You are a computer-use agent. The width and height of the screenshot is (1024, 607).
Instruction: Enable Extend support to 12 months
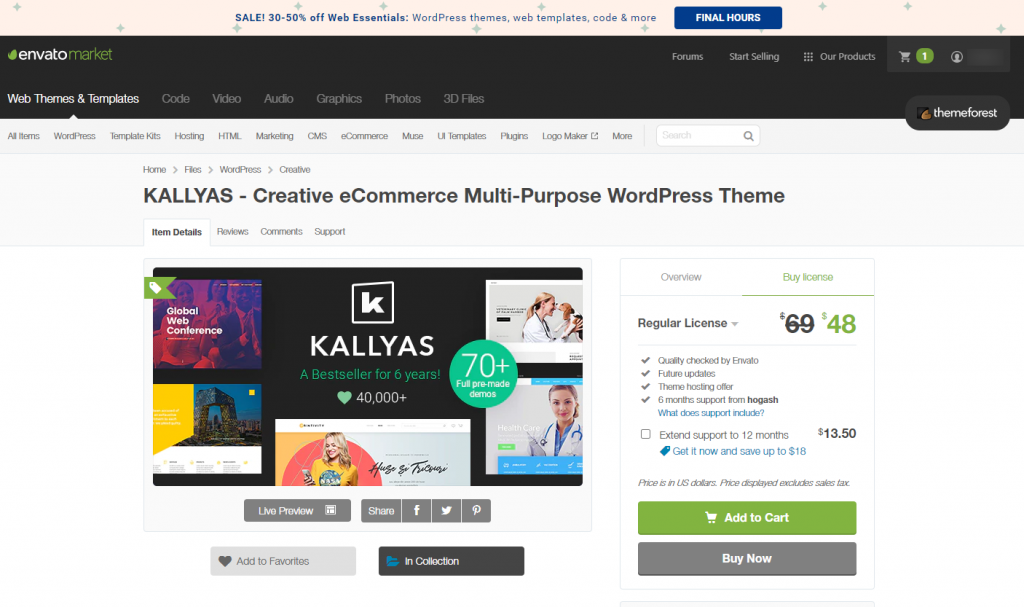click(x=645, y=434)
